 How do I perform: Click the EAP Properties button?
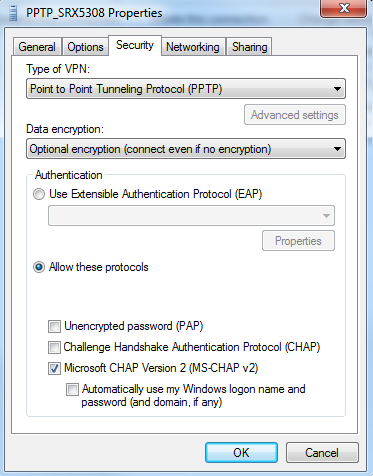298,241
